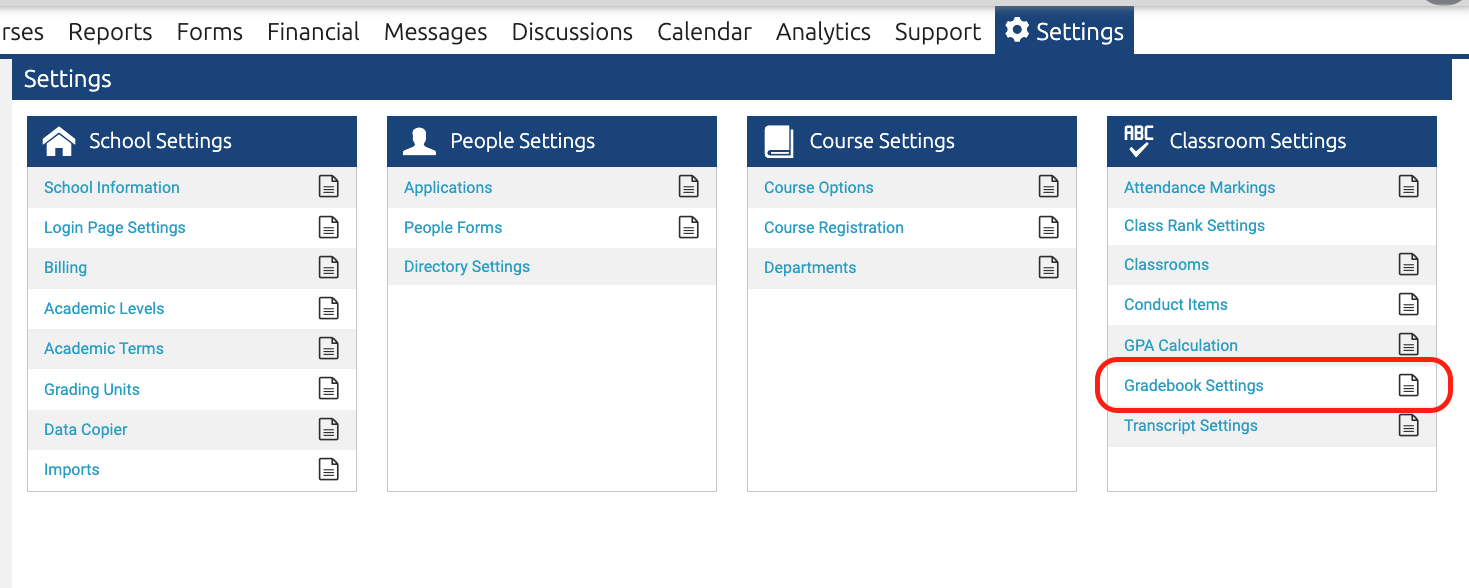Image resolution: width=1469 pixels, height=588 pixels.
Task: Click the document icon beside Course Registration
Action: (x=1048, y=227)
